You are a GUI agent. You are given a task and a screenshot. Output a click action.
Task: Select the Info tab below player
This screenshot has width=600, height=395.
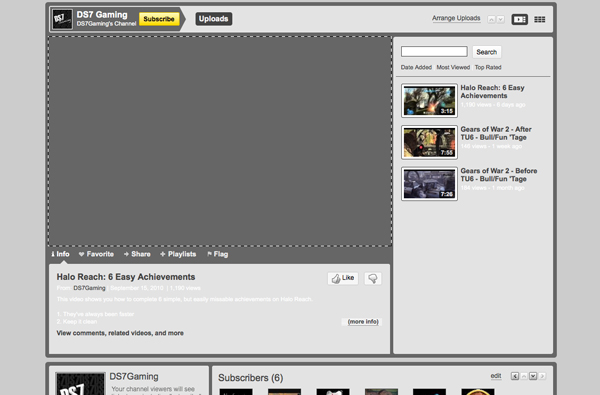[x=60, y=254]
